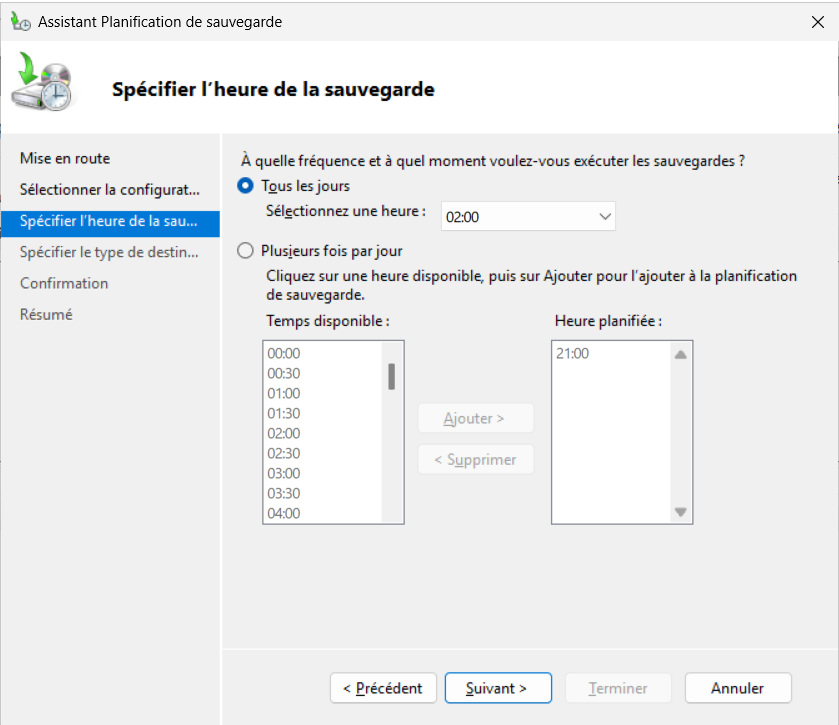Go to the 'Mise en route' step
This screenshot has height=725, width=839.
point(65,158)
